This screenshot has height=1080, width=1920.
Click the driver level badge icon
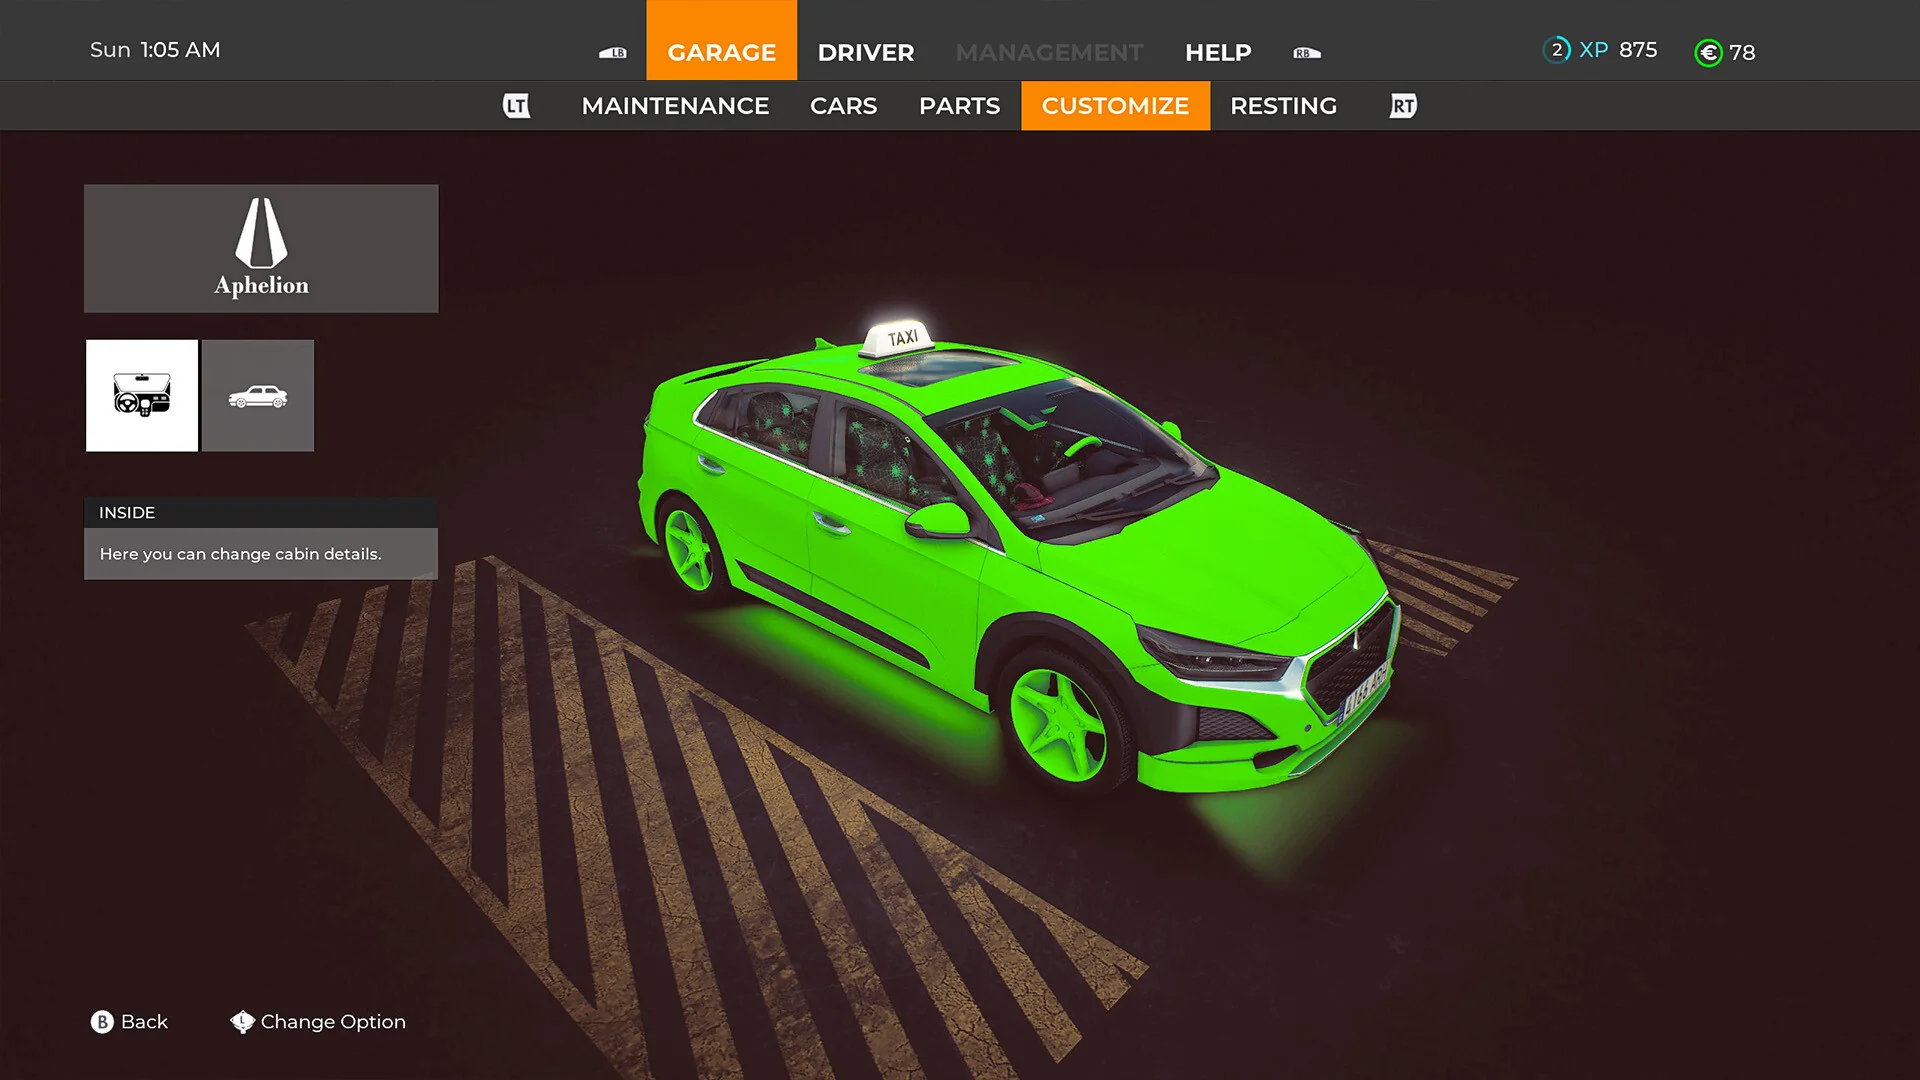coord(1556,49)
